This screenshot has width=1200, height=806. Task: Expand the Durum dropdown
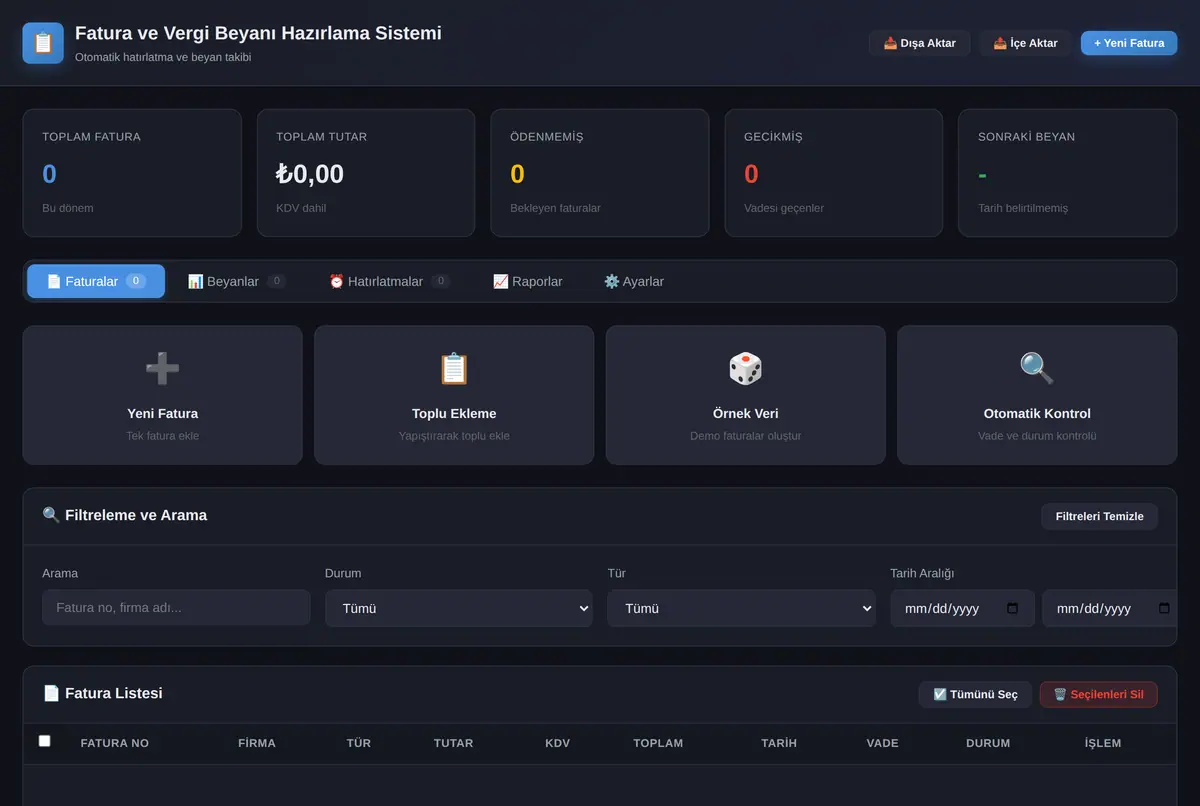[x=459, y=608]
